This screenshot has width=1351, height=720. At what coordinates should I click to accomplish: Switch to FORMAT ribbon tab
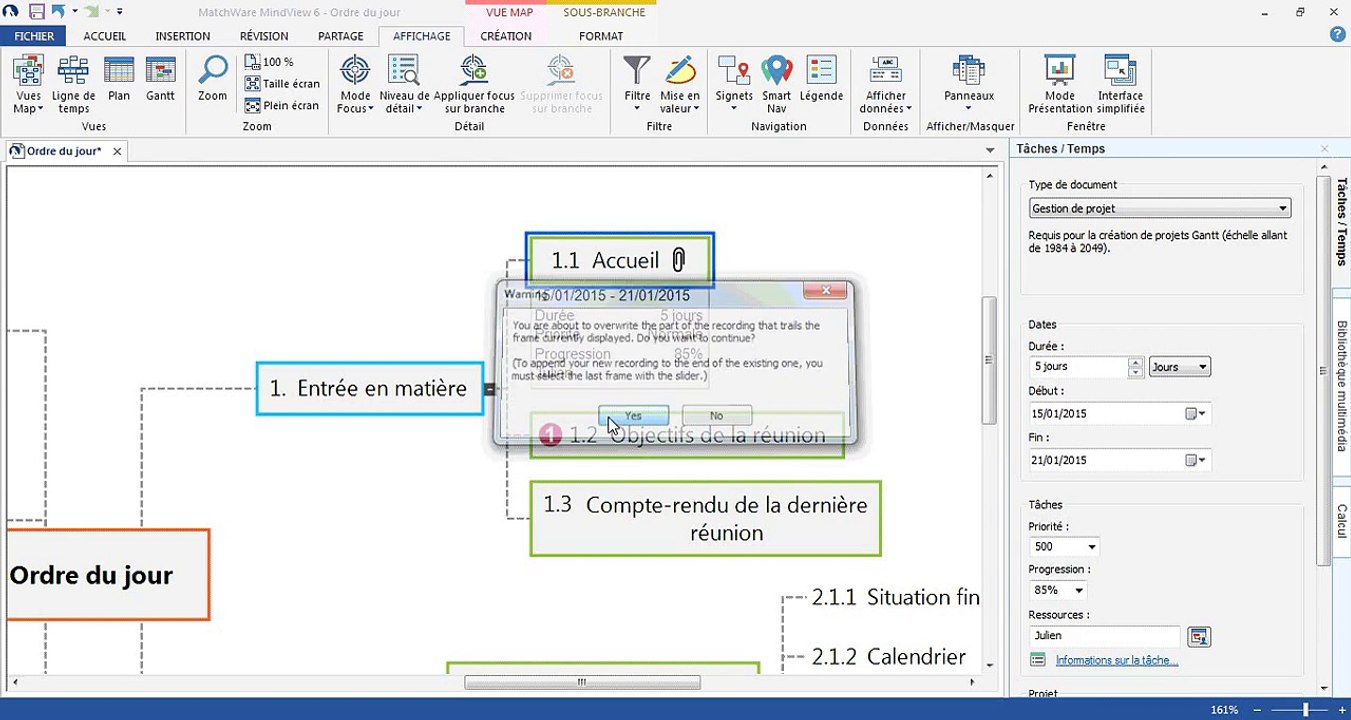[601, 36]
